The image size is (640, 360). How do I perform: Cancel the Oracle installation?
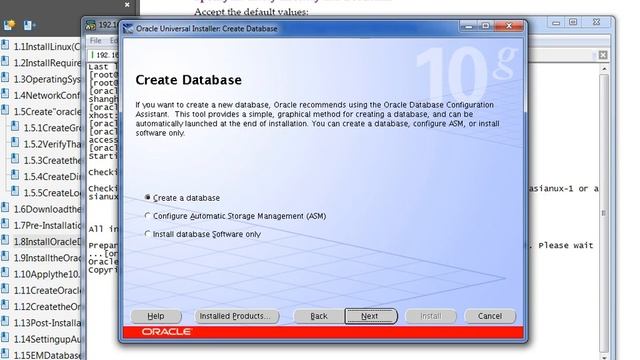(x=490, y=316)
